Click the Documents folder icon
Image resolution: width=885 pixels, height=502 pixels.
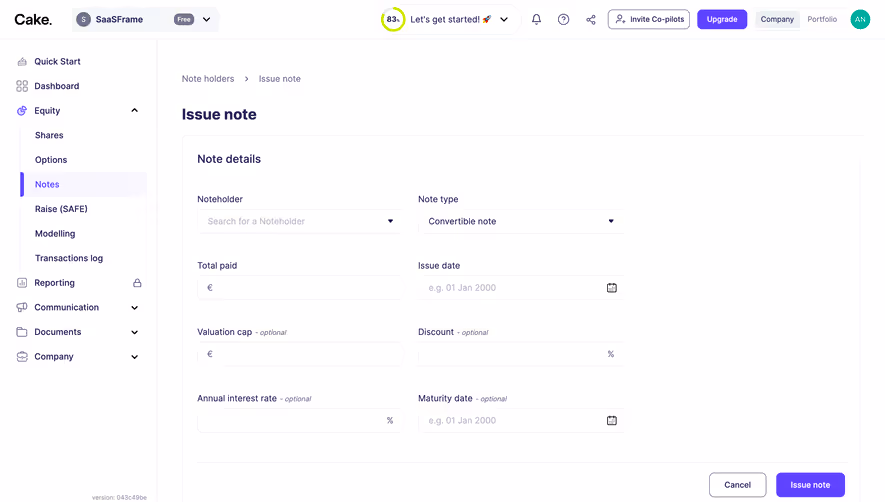coord(22,332)
